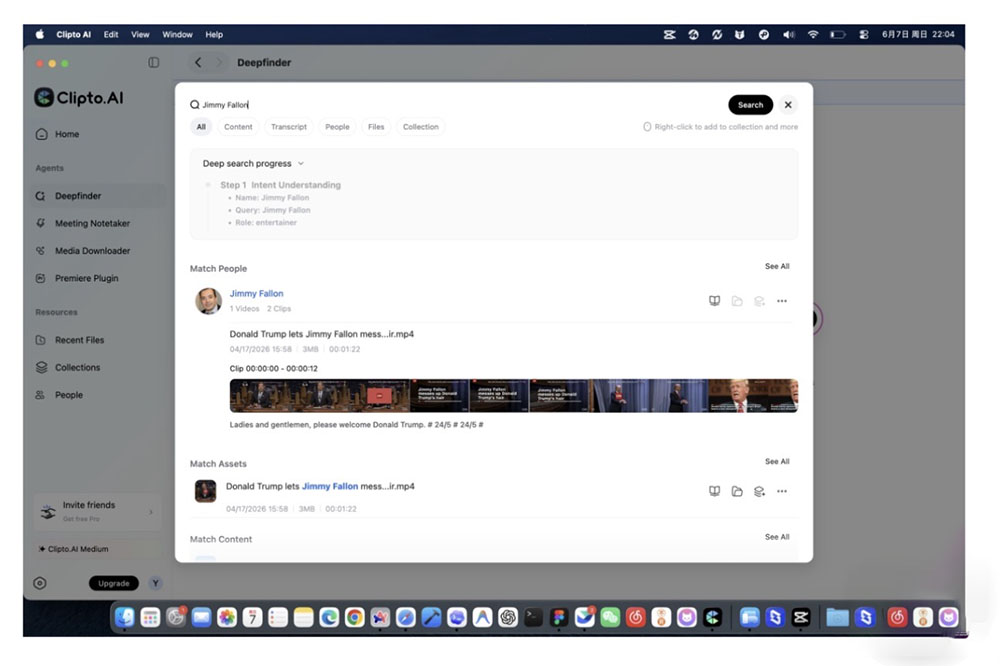Open more options for the Jimmy Fallon person
Image resolution: width=1000 pixels, height=666 pixels.
coord(782,301)
